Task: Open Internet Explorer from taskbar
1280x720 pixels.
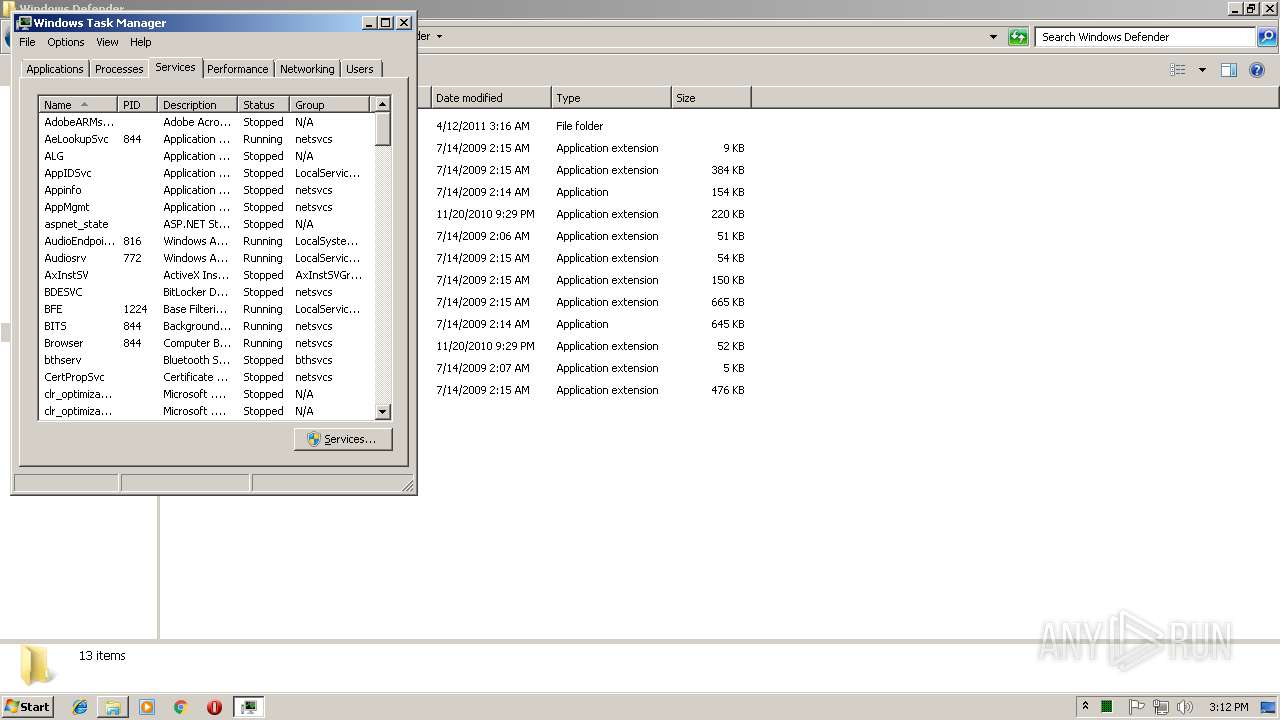Action: (x=80, y=707)
